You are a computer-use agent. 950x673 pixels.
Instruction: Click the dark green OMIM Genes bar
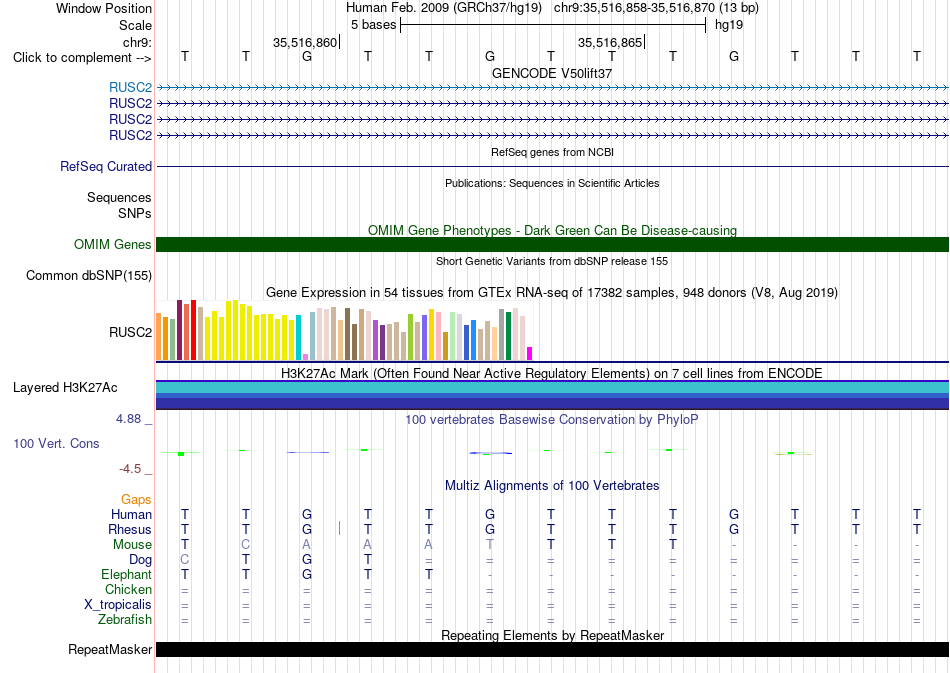click(552, 244)
